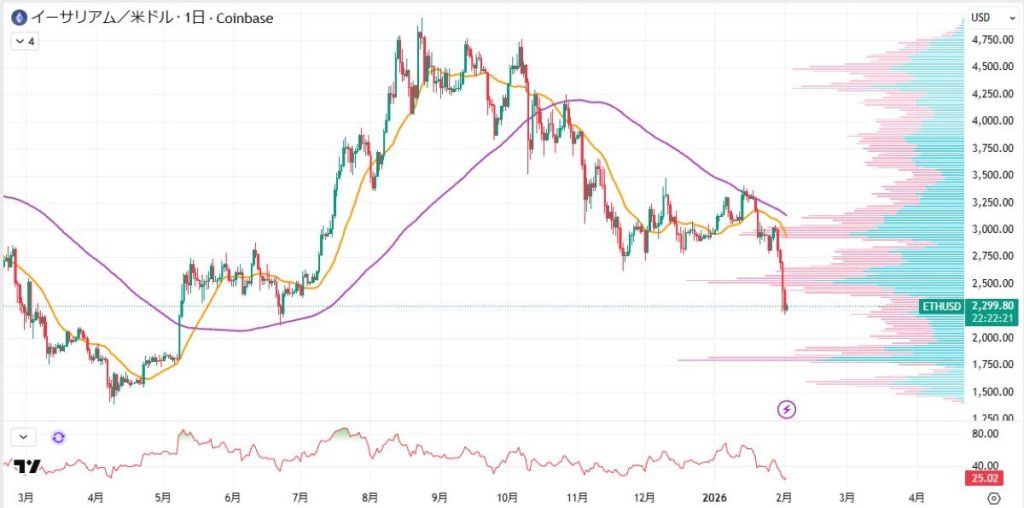Click the purple lightning bolt icon
This screenshot has width=1024, height=508.
tap(787, 408)
